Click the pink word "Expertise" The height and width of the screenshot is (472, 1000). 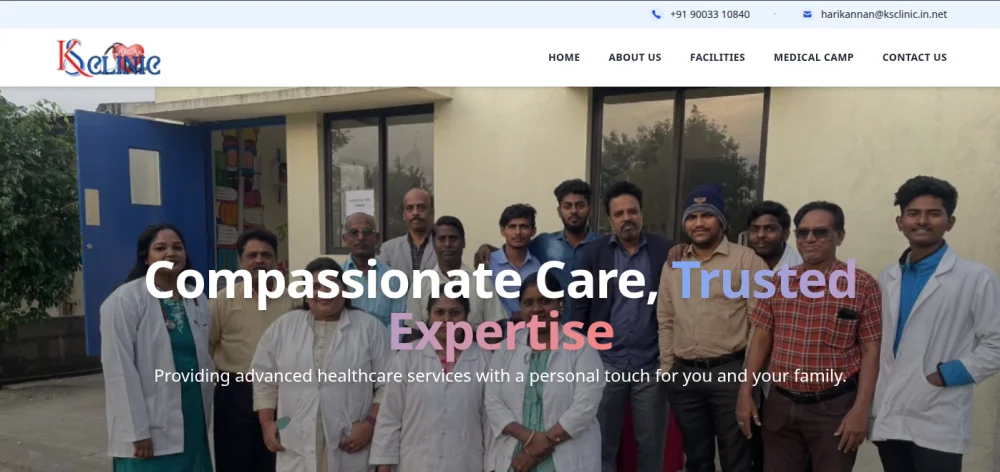pyautogui.click(x=501, y=332)
